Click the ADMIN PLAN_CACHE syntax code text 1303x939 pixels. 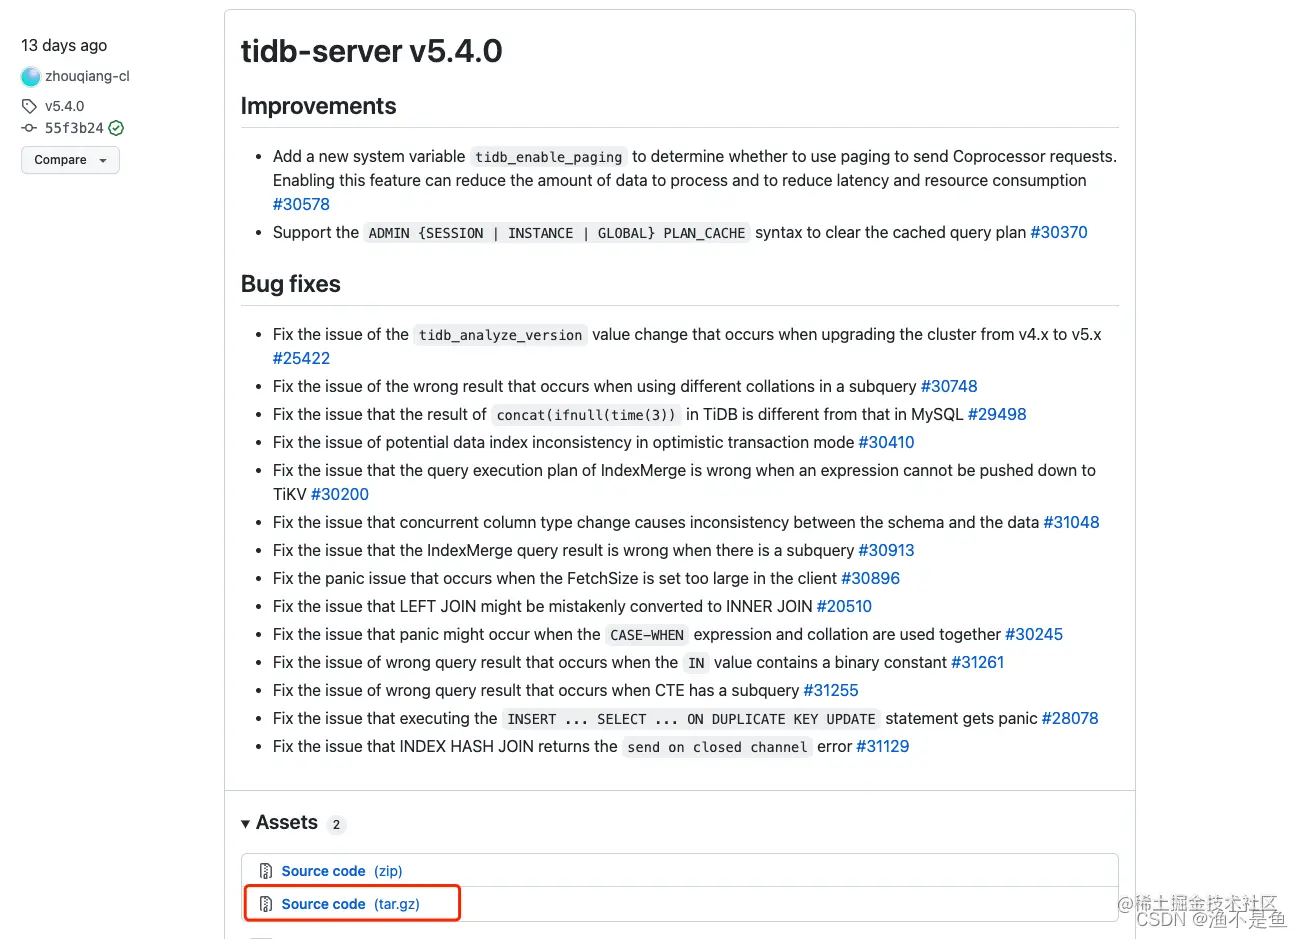point(556,233)
